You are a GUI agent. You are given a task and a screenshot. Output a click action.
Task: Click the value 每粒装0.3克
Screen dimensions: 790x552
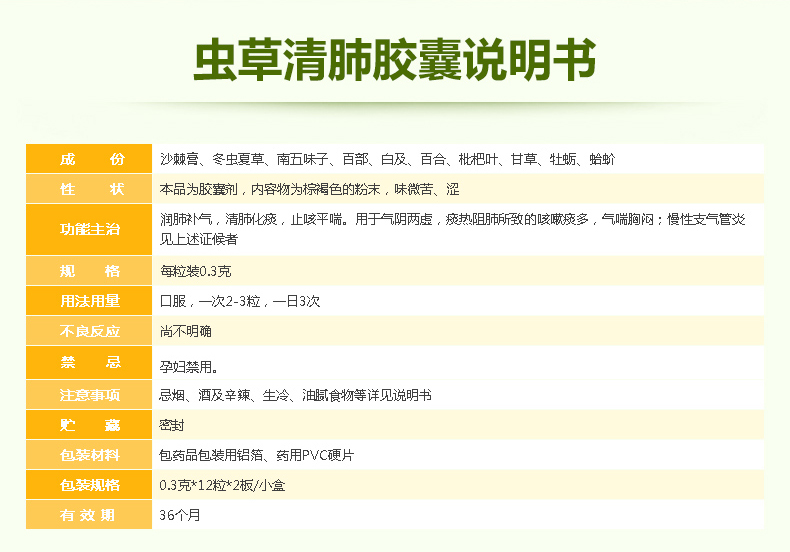pos(195,271)
